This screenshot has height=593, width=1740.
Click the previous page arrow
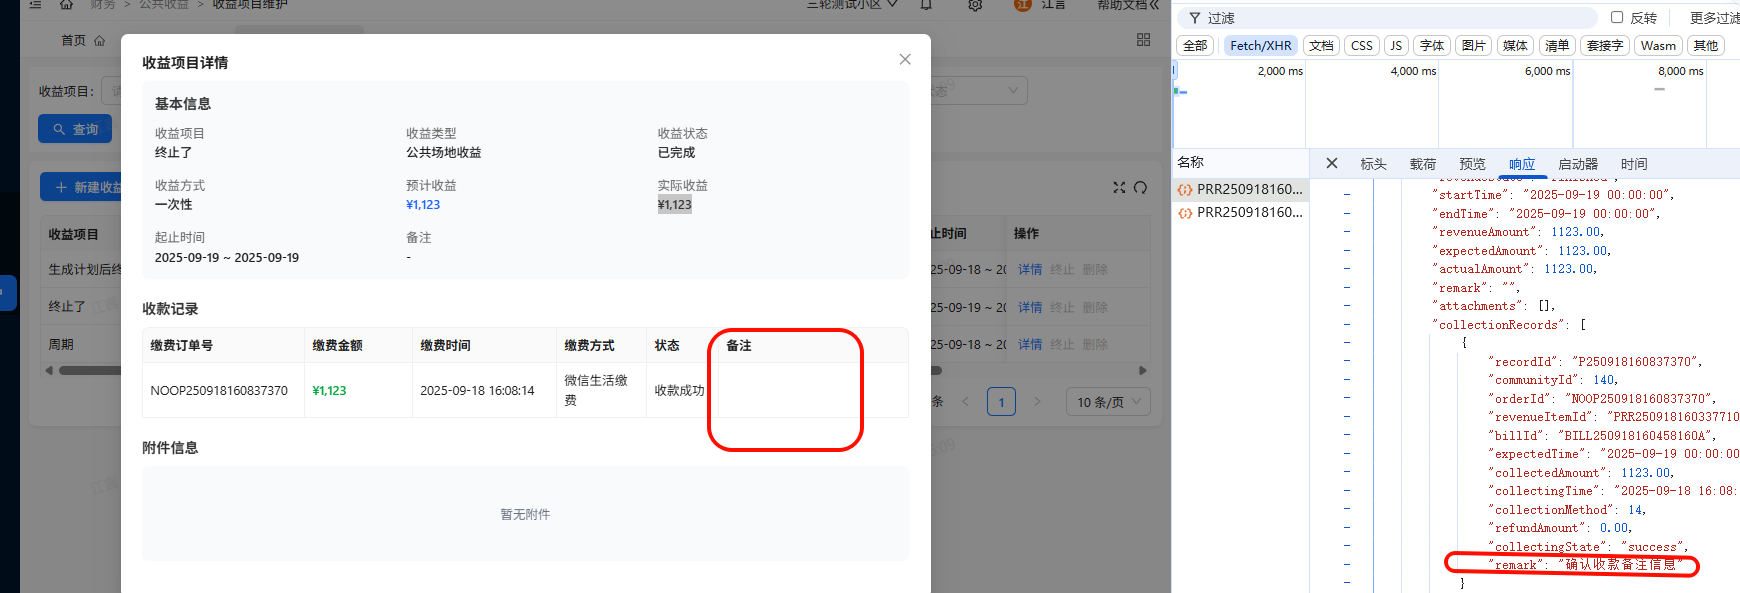pyautogui.click(x=965, y=402)
